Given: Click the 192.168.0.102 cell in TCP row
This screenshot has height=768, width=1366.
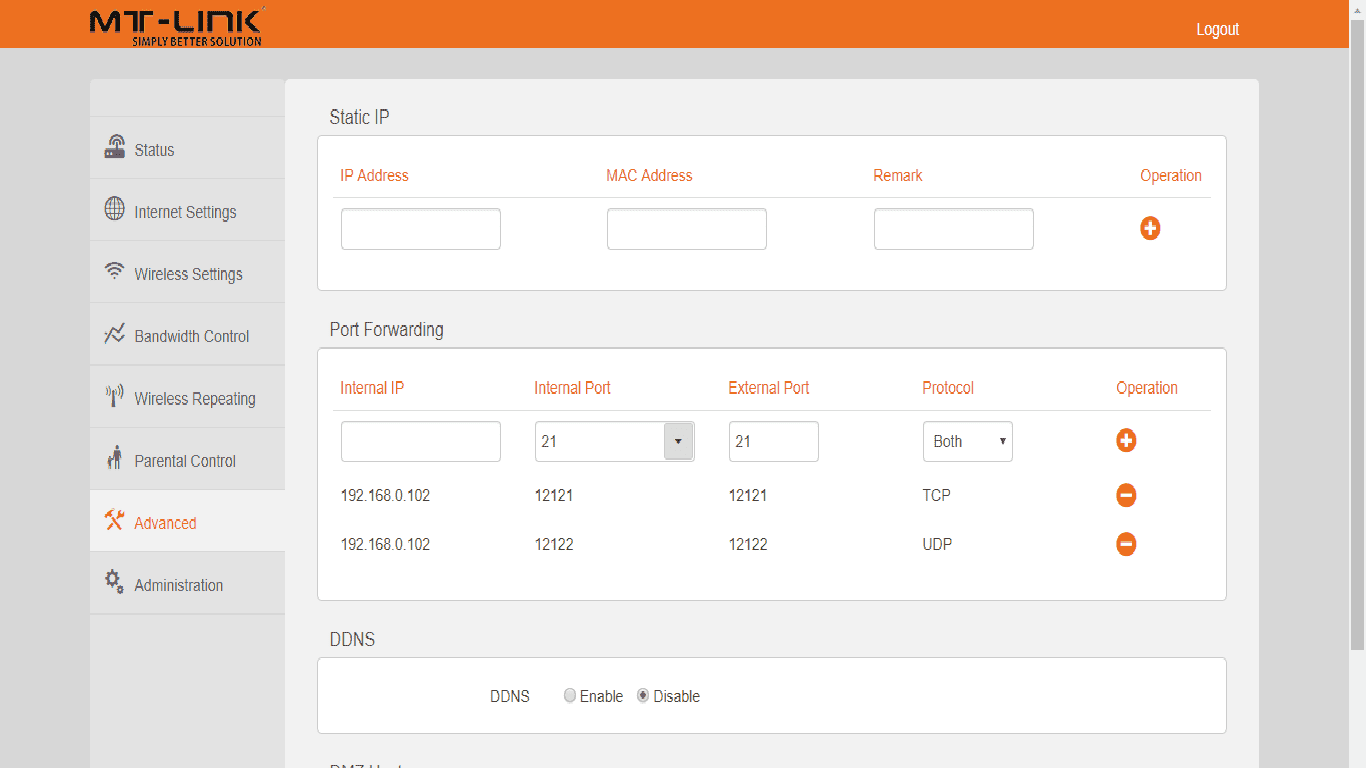Looking at the screenshot, I should 385,495.
